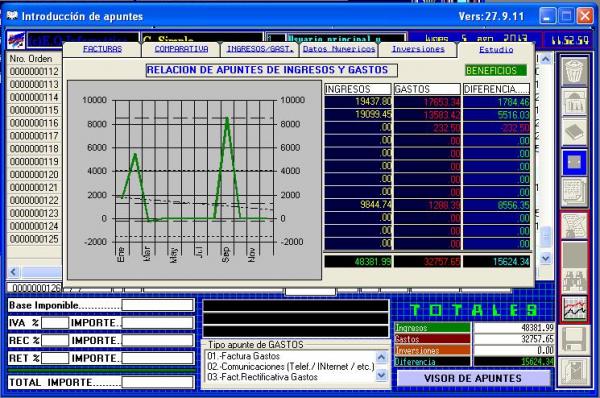The height and width of the screenshot is (398, 600).
Task: Select the INGRESOS/GAST. tab
Action: pos(260,49)
